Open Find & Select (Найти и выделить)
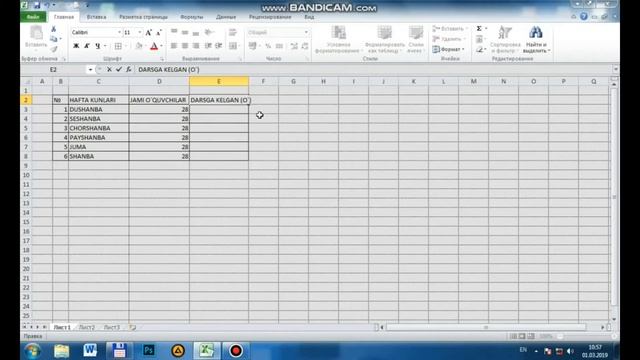 tap(536, 39)
